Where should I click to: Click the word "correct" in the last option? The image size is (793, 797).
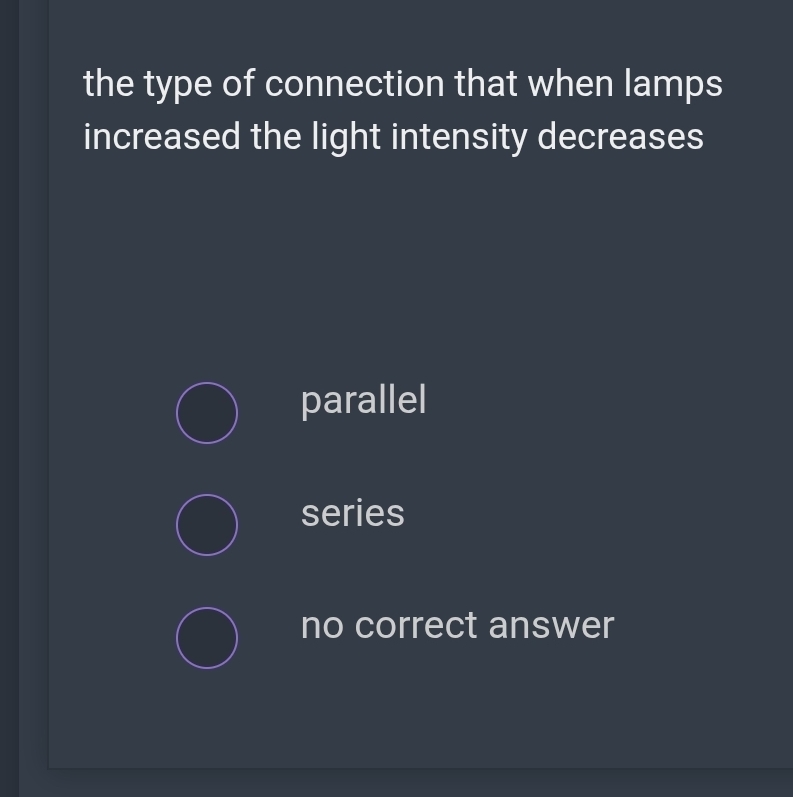[416, 626]
